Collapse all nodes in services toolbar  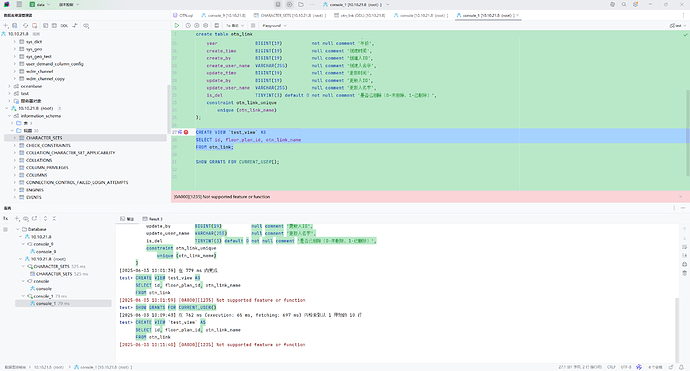(54, 218)
